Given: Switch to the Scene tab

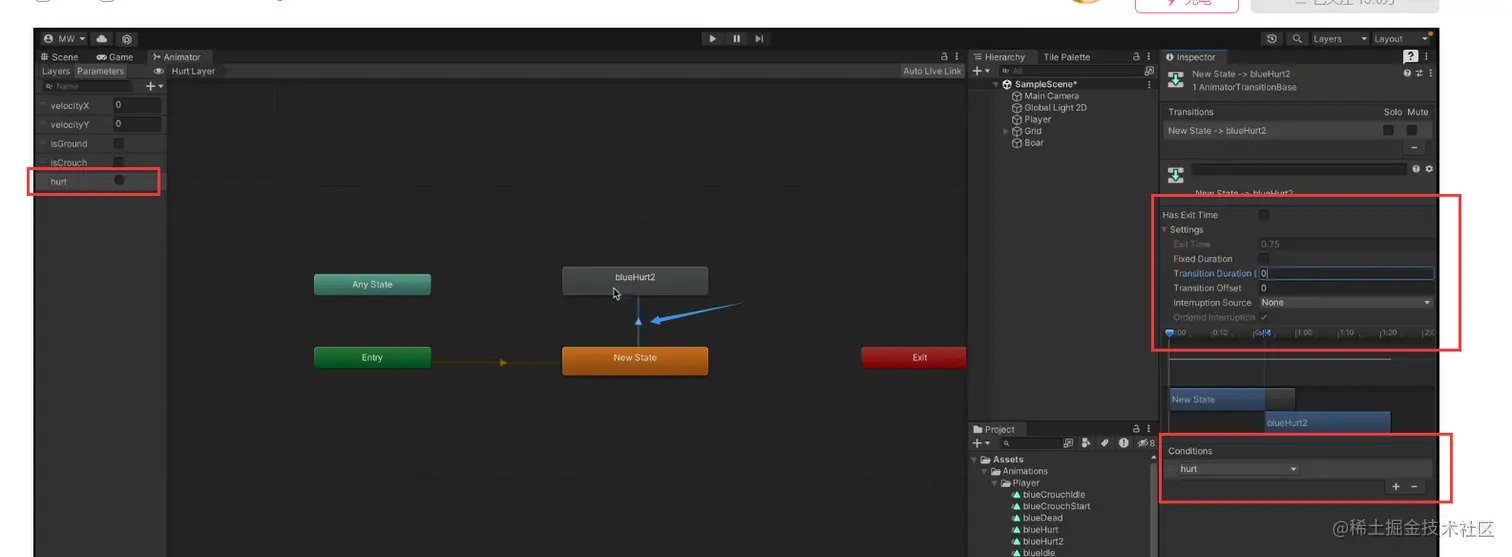Looking at the screenshot, I should point(59,57).
